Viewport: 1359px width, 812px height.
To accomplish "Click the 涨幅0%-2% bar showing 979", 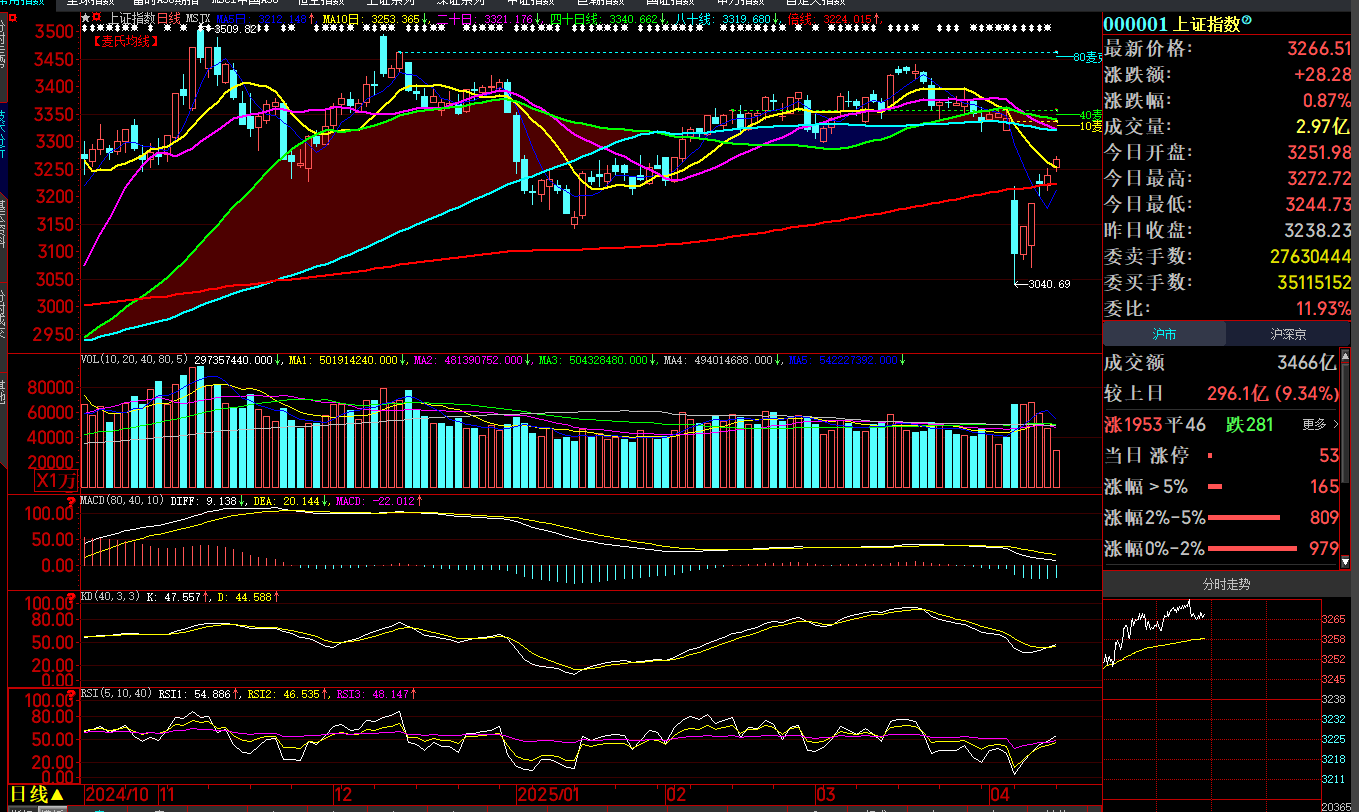I will coord(1250,549).
